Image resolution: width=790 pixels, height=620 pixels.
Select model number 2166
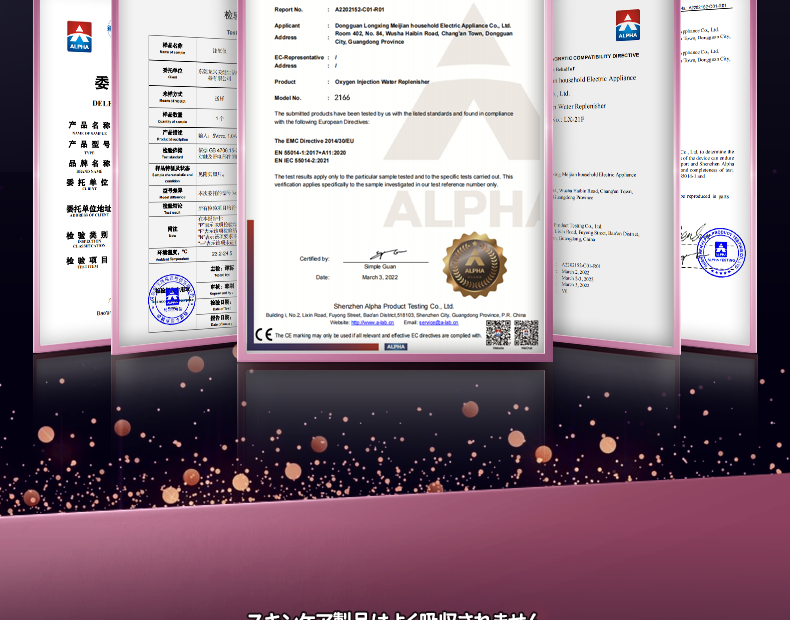[x=342, y=98]
